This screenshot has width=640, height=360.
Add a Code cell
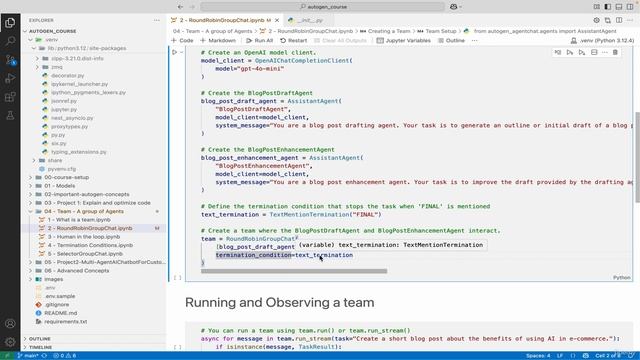click(182, 40)
